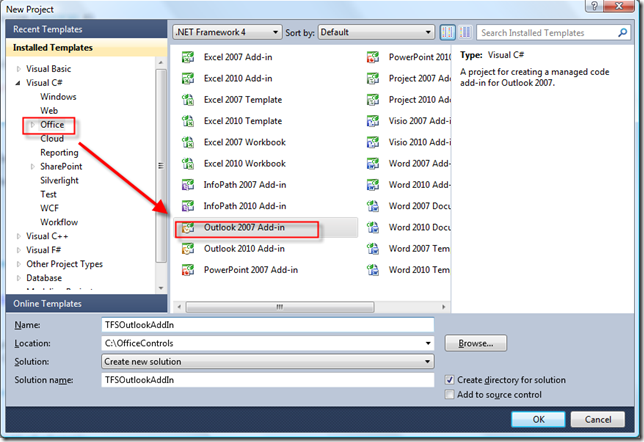Click the Excel 2007 Add-in template icon
Viewport: 644px width, 442px height.
click(188, 57)
